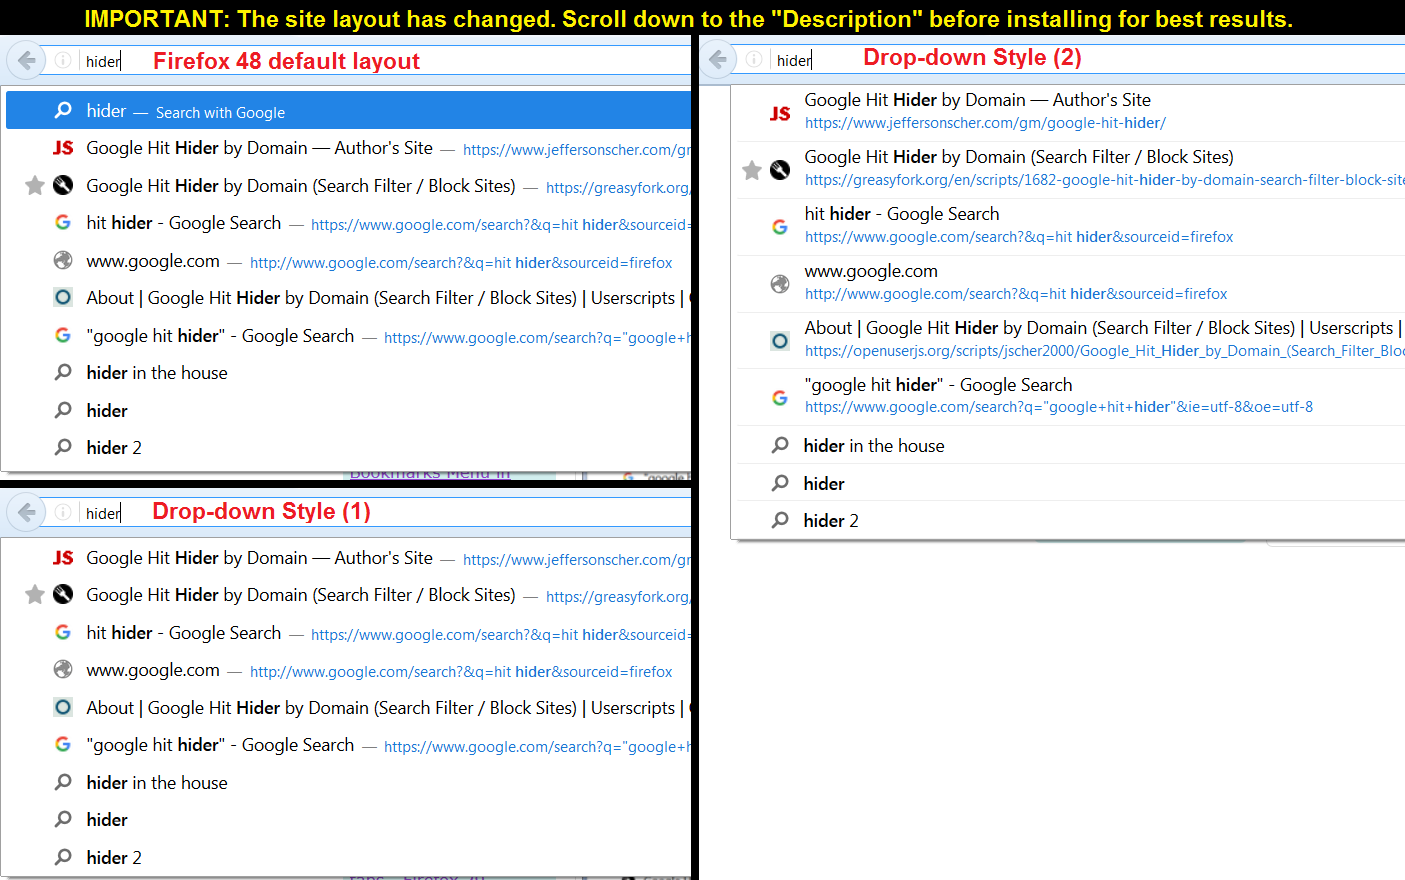
Task: Open jeffersonscher.com URL in default layout panel
Action: click(x=577, y=150)
